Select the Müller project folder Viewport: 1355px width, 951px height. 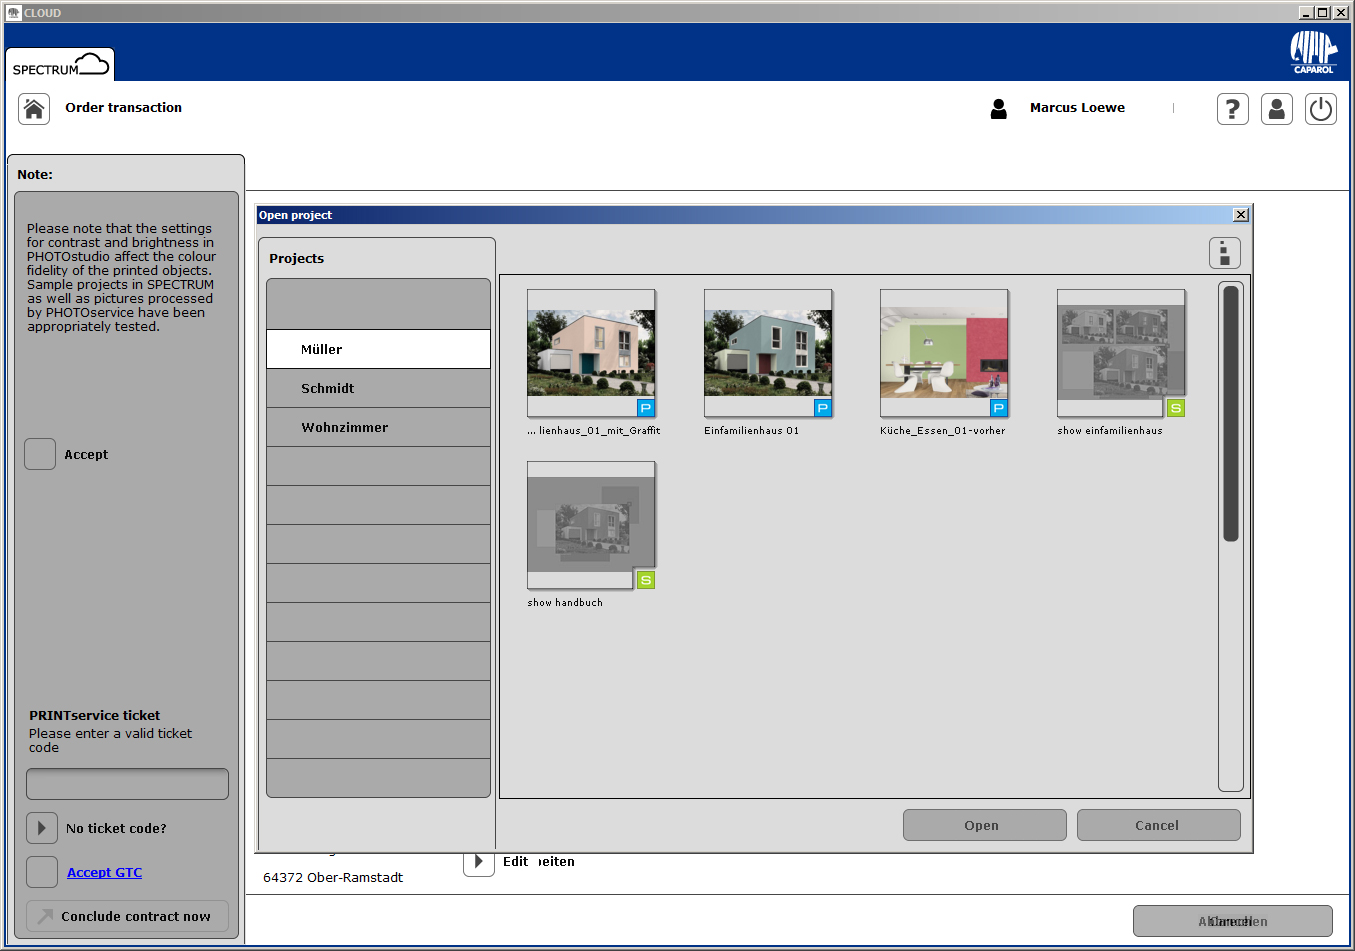(x=378, y=349)
